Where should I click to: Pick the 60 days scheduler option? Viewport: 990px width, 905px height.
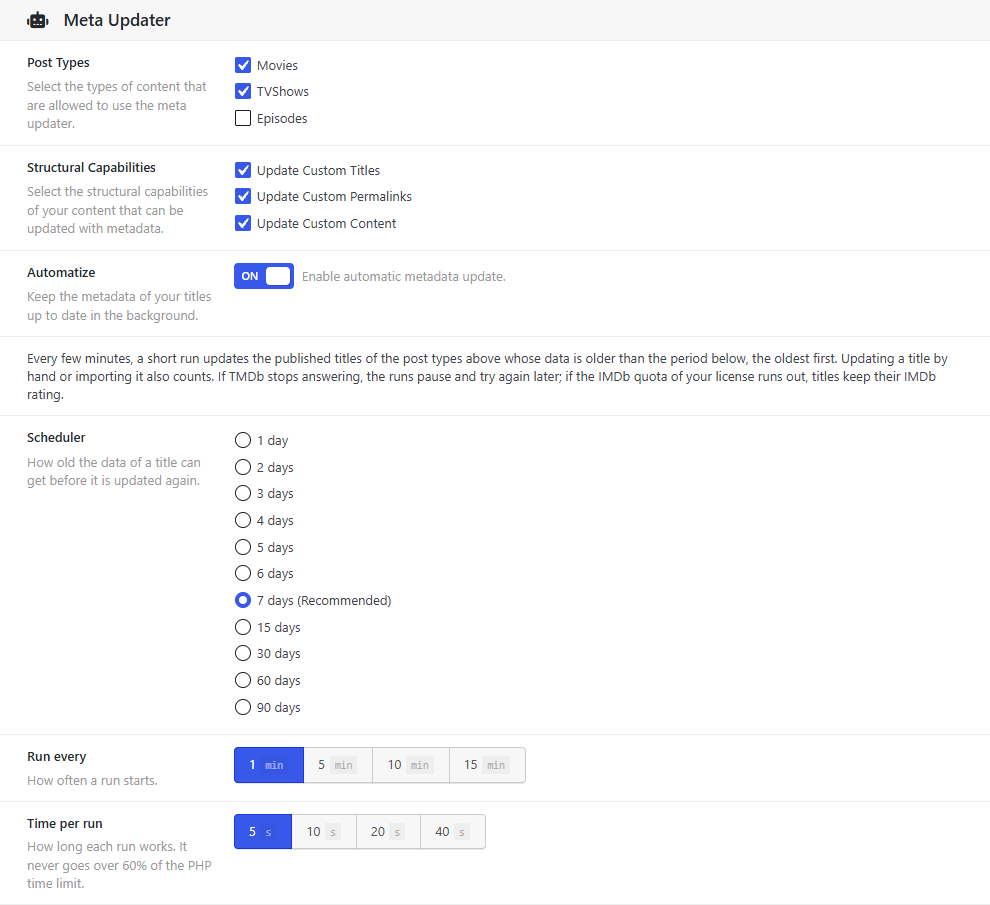click(x=243, y=680)
